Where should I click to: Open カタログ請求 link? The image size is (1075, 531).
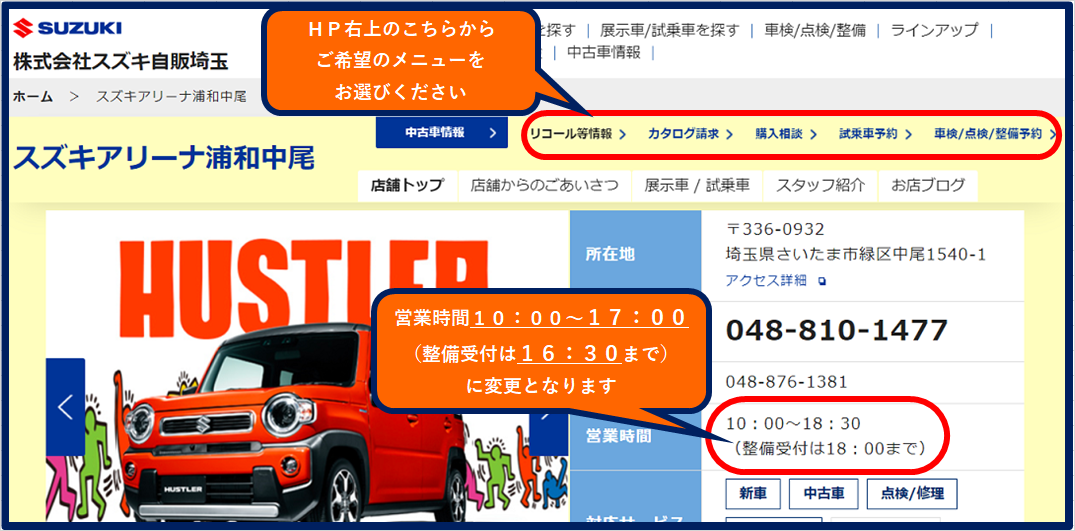(x=690, y=134)
